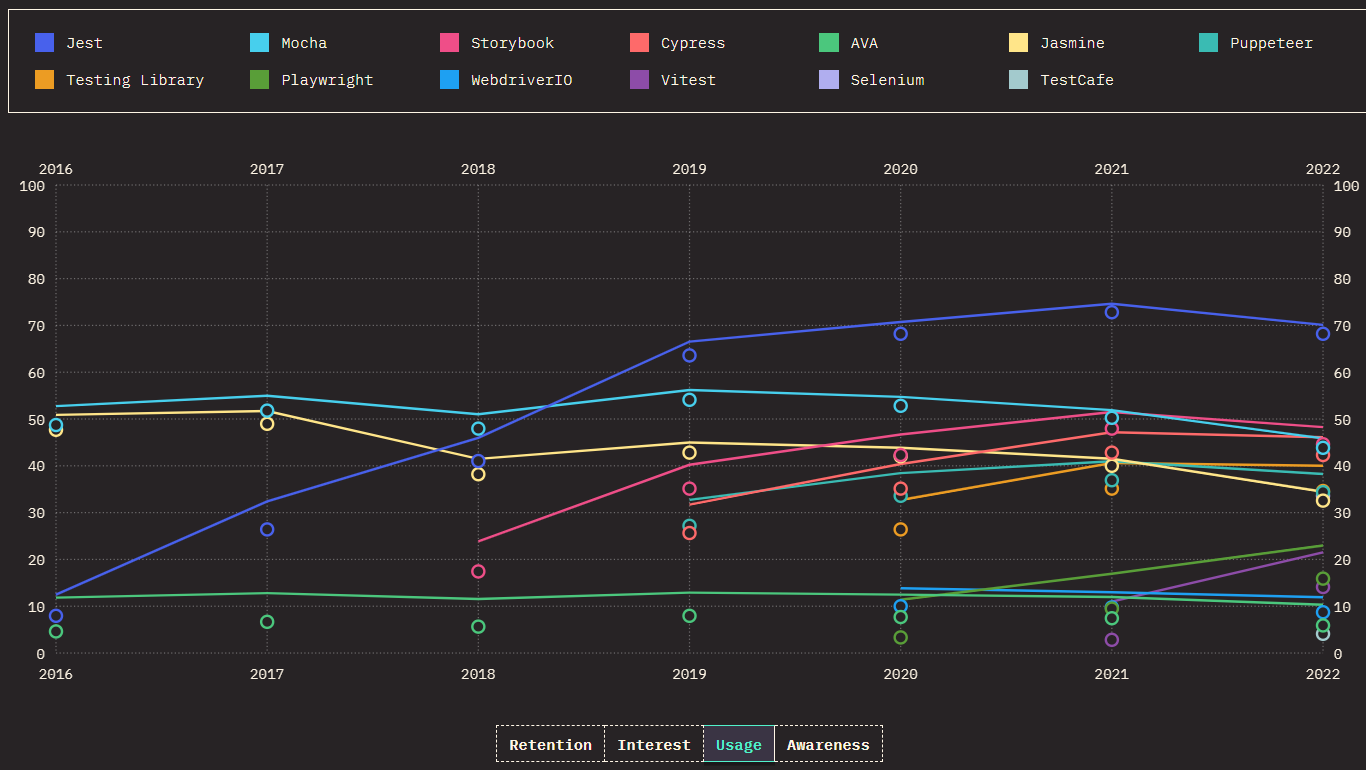The width and height of the screenshot is (1366, 770).
Task: Click the Playwright data point for 2020
Action: point(900,637)
